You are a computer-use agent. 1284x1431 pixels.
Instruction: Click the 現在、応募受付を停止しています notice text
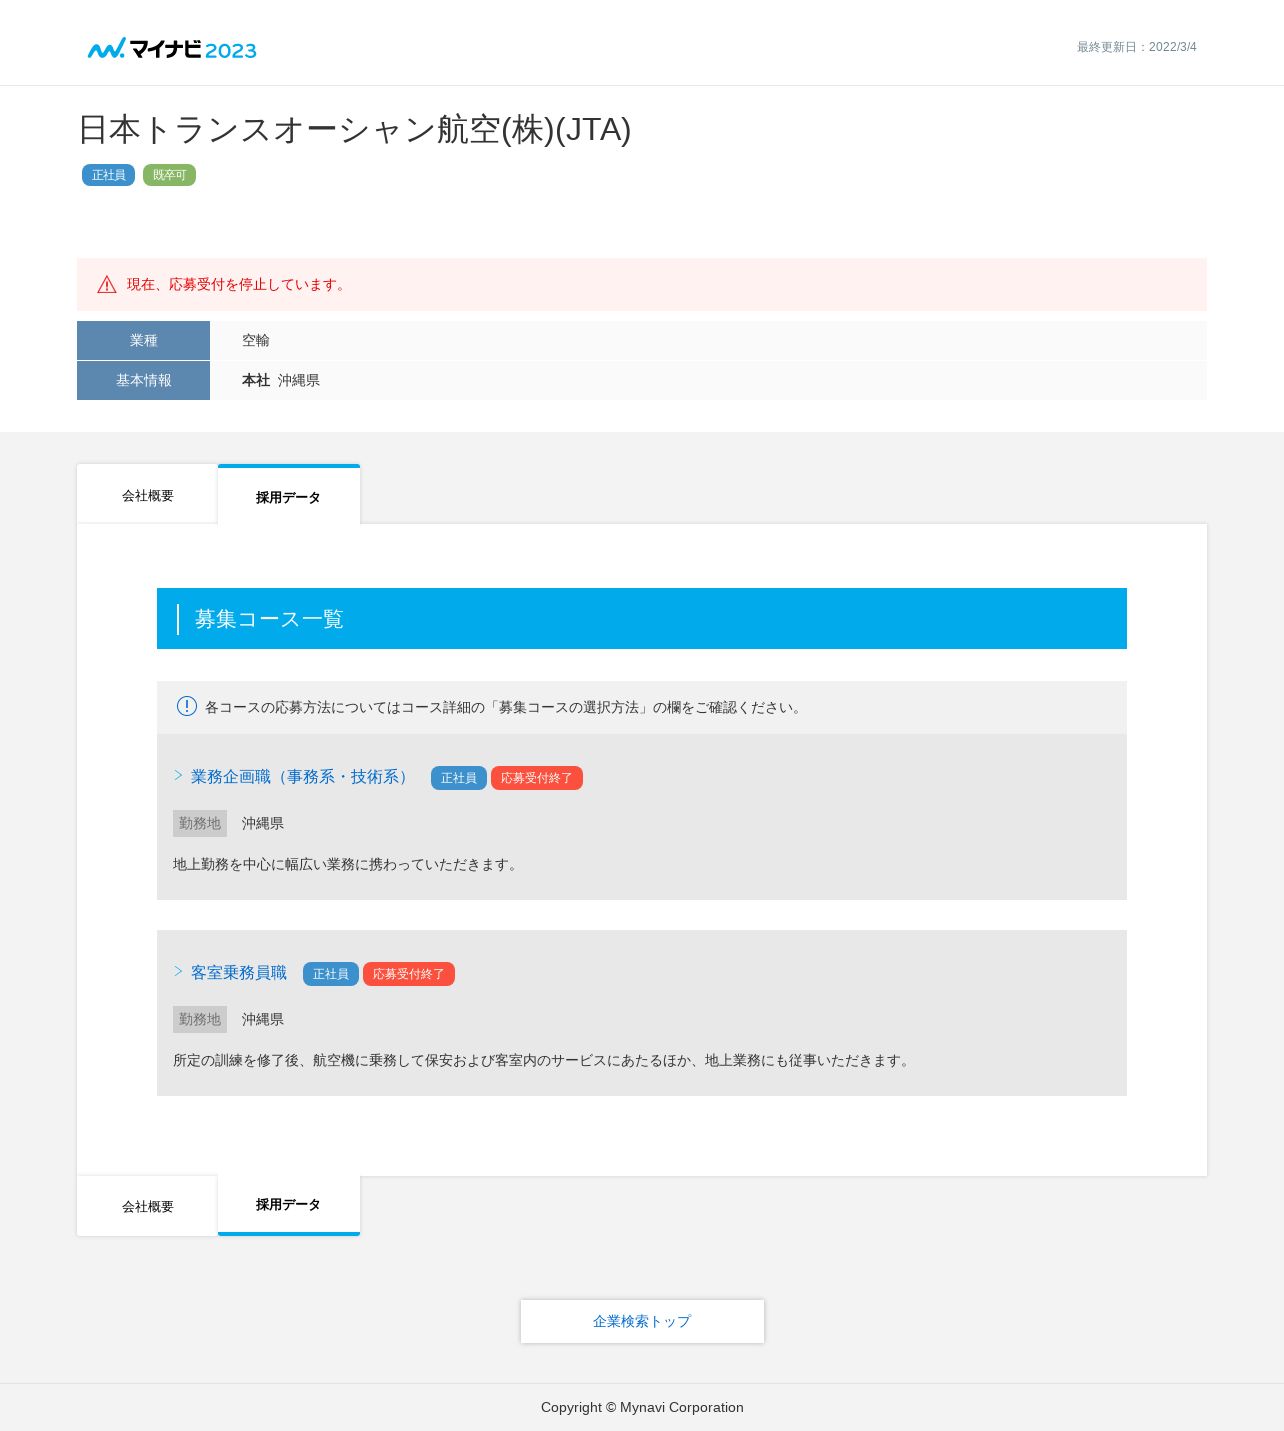tap(238, 285)
